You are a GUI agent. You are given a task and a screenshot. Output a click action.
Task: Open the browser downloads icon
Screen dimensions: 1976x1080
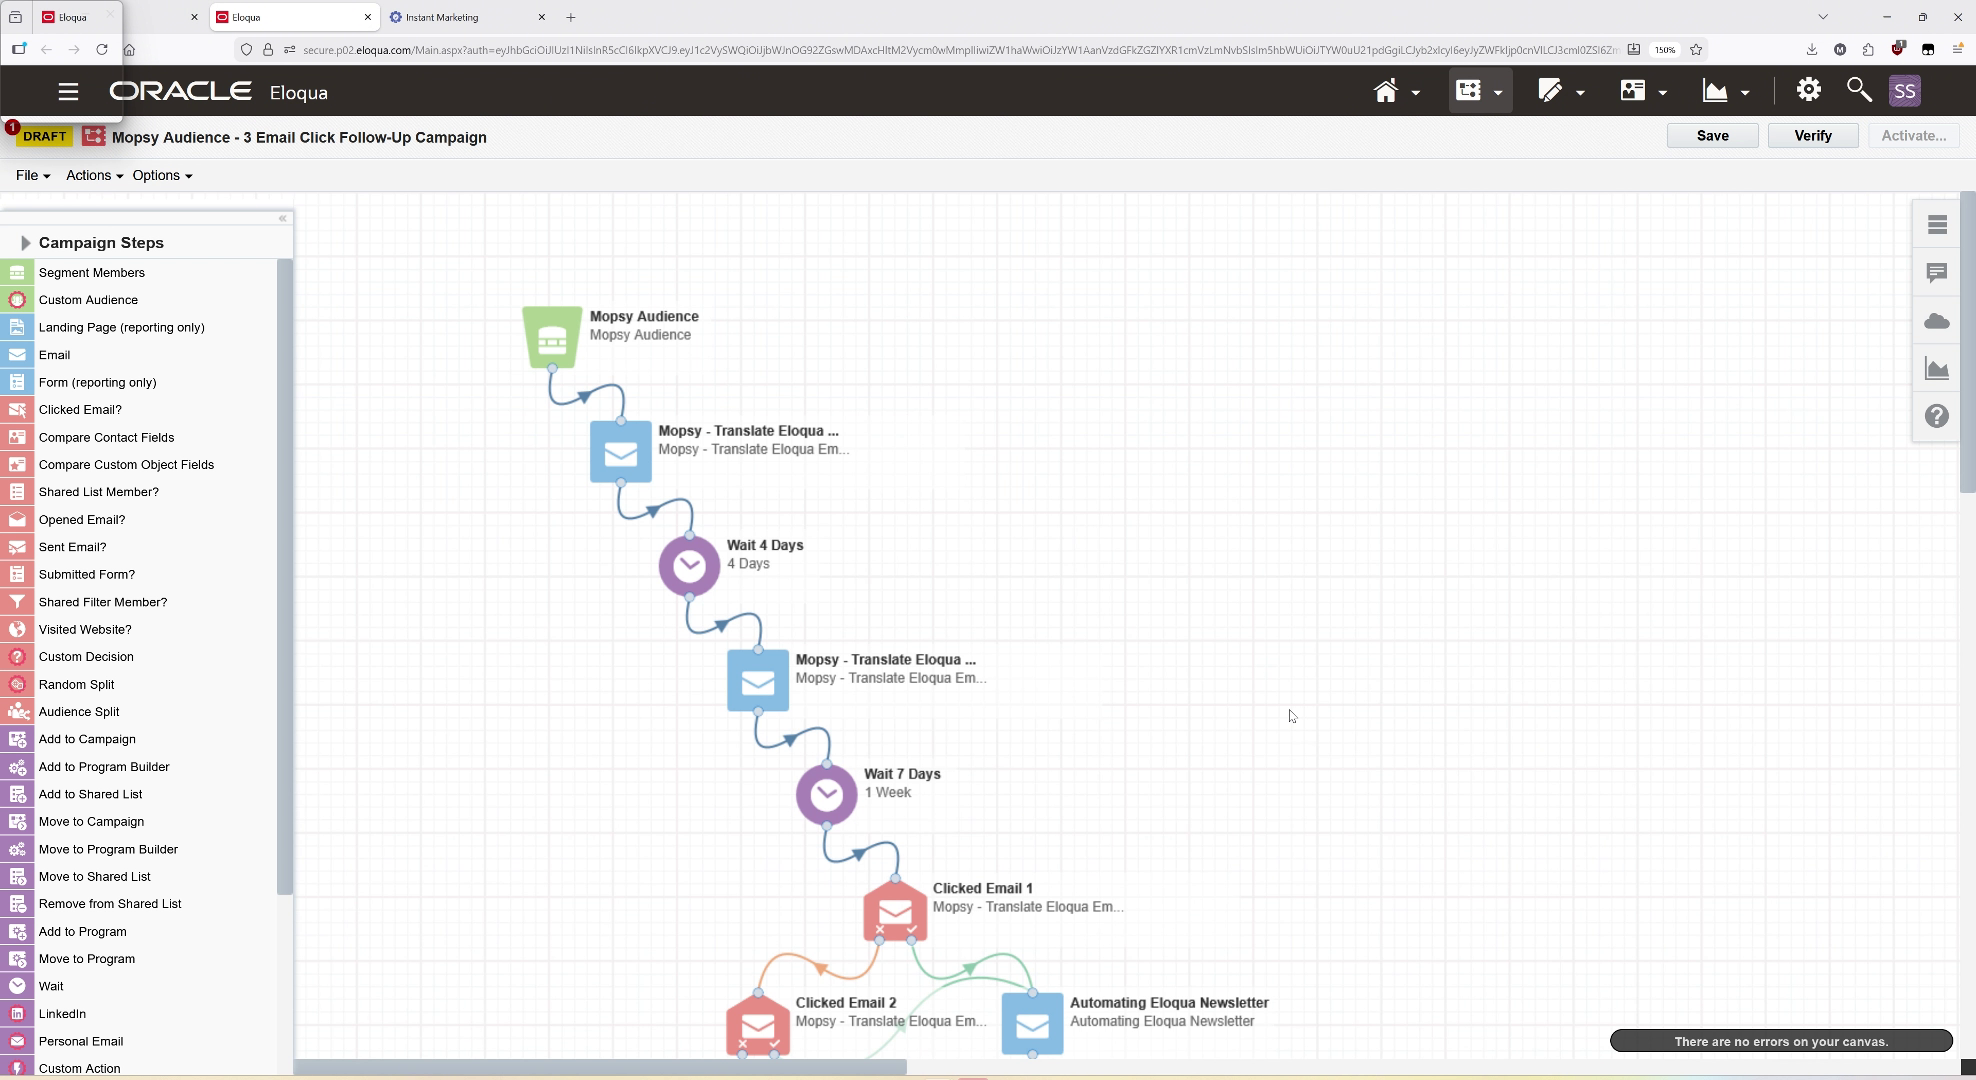point(1811,49)
